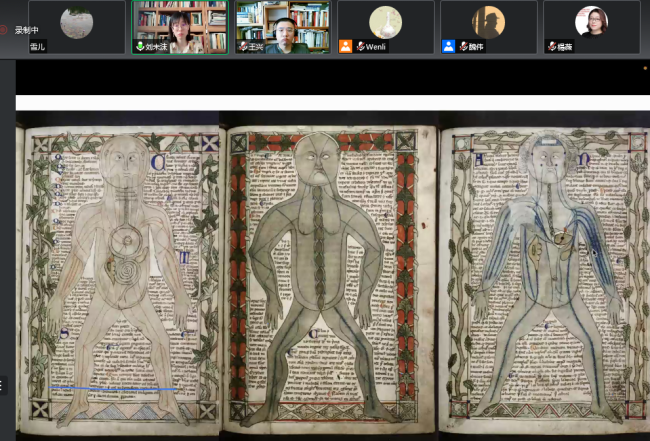Click the muted mic icon beside Wenli

(x=360, y=47)
